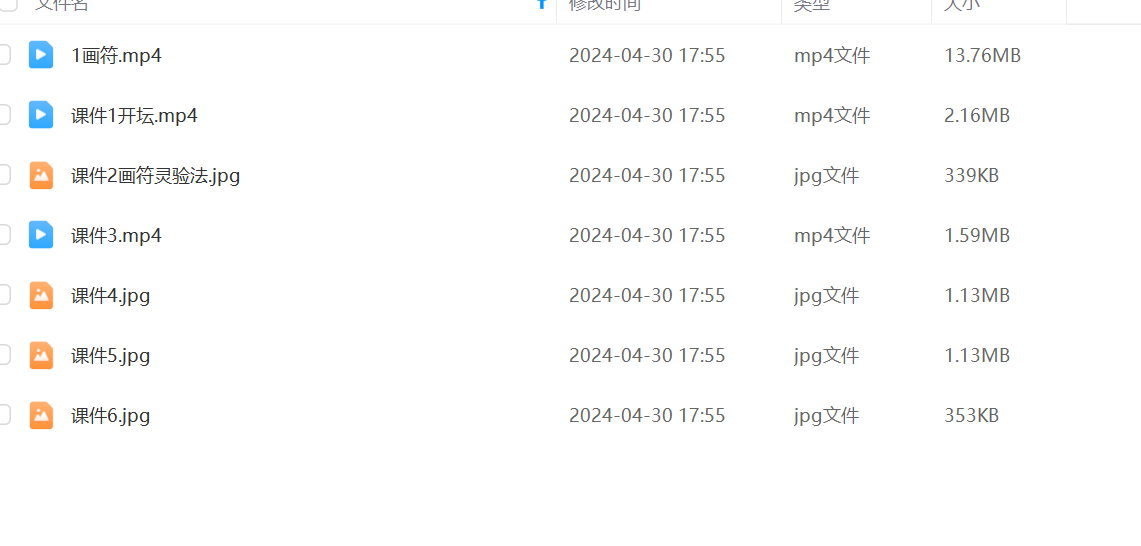This screenshot has height=546, width=1141.
Task: Tick the checkbox beside 课件3.mp4
Action: coord(4,235)
